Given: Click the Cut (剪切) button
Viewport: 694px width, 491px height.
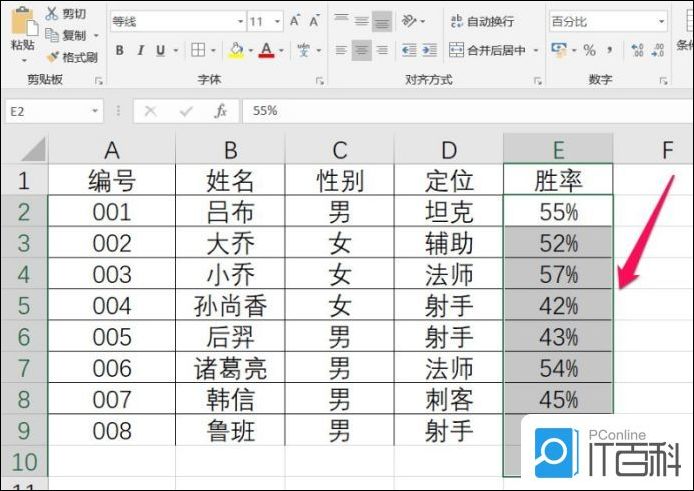Looking at the screenshot, I should point(66,14).
